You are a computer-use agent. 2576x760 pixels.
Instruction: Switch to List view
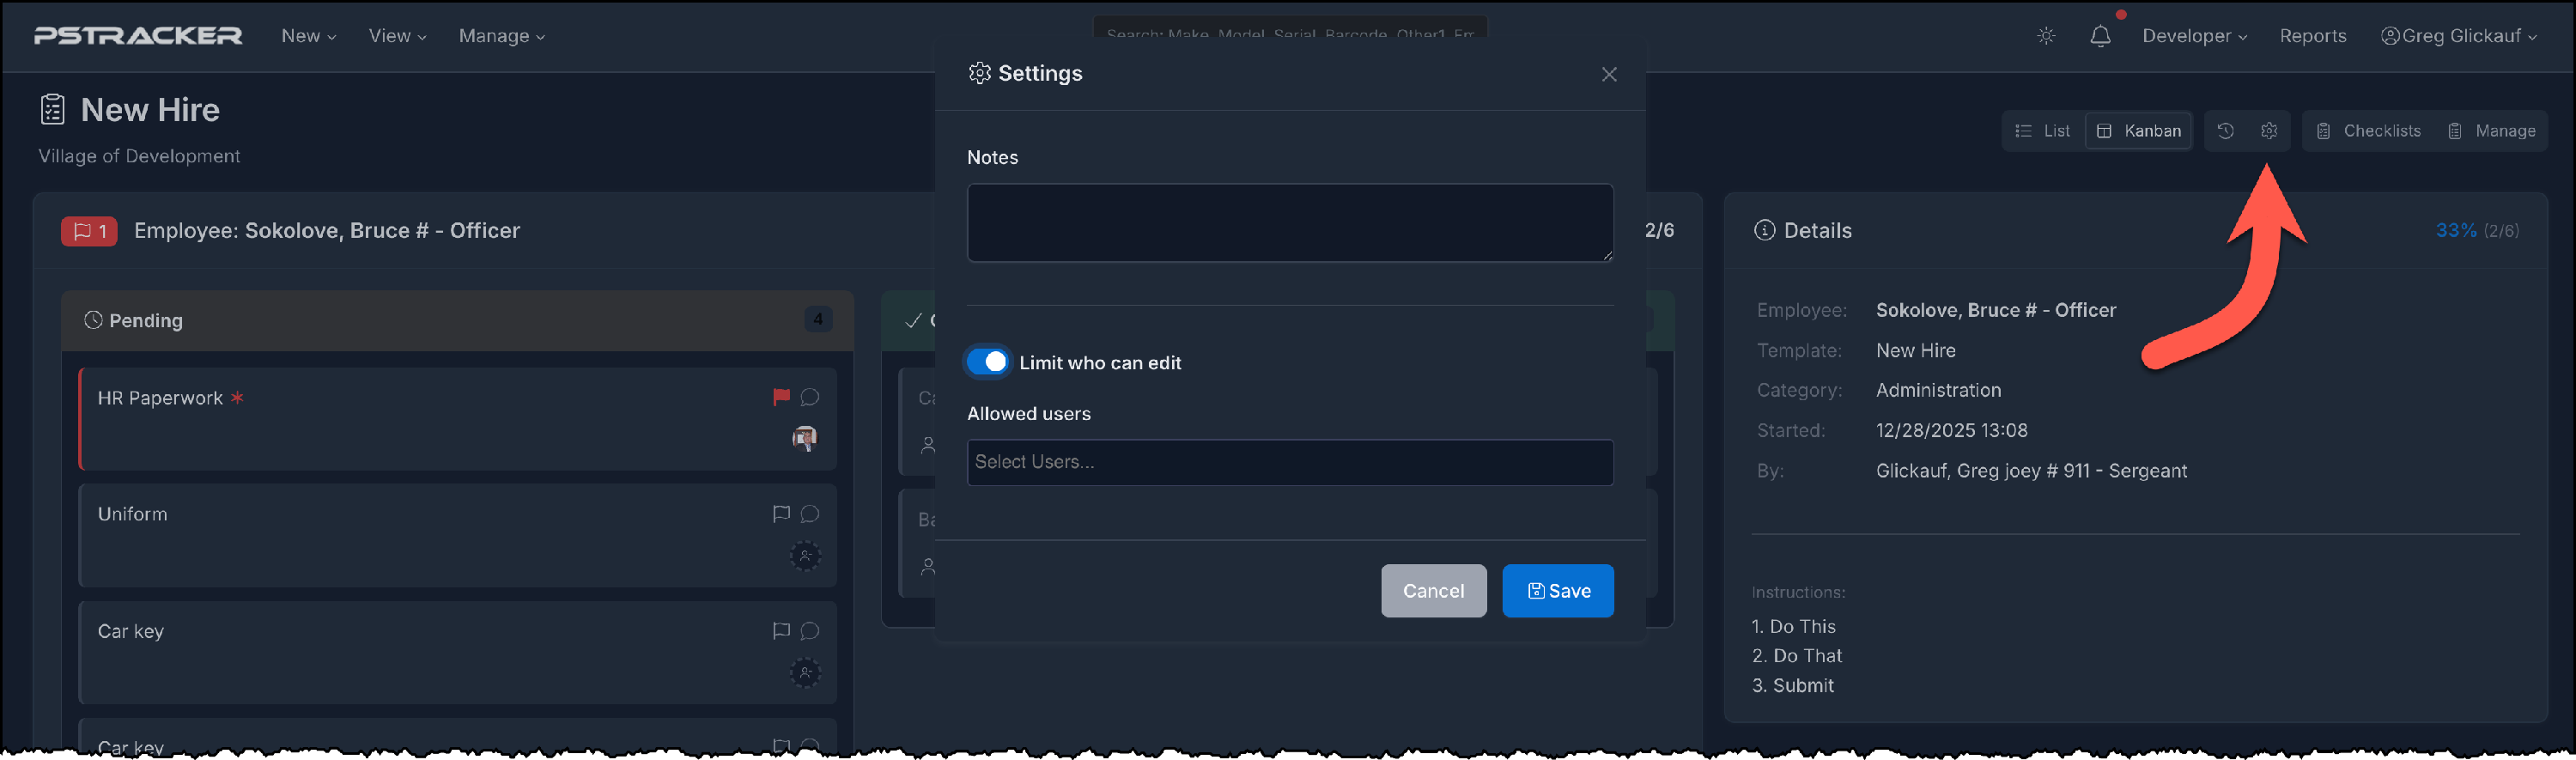2042,131
